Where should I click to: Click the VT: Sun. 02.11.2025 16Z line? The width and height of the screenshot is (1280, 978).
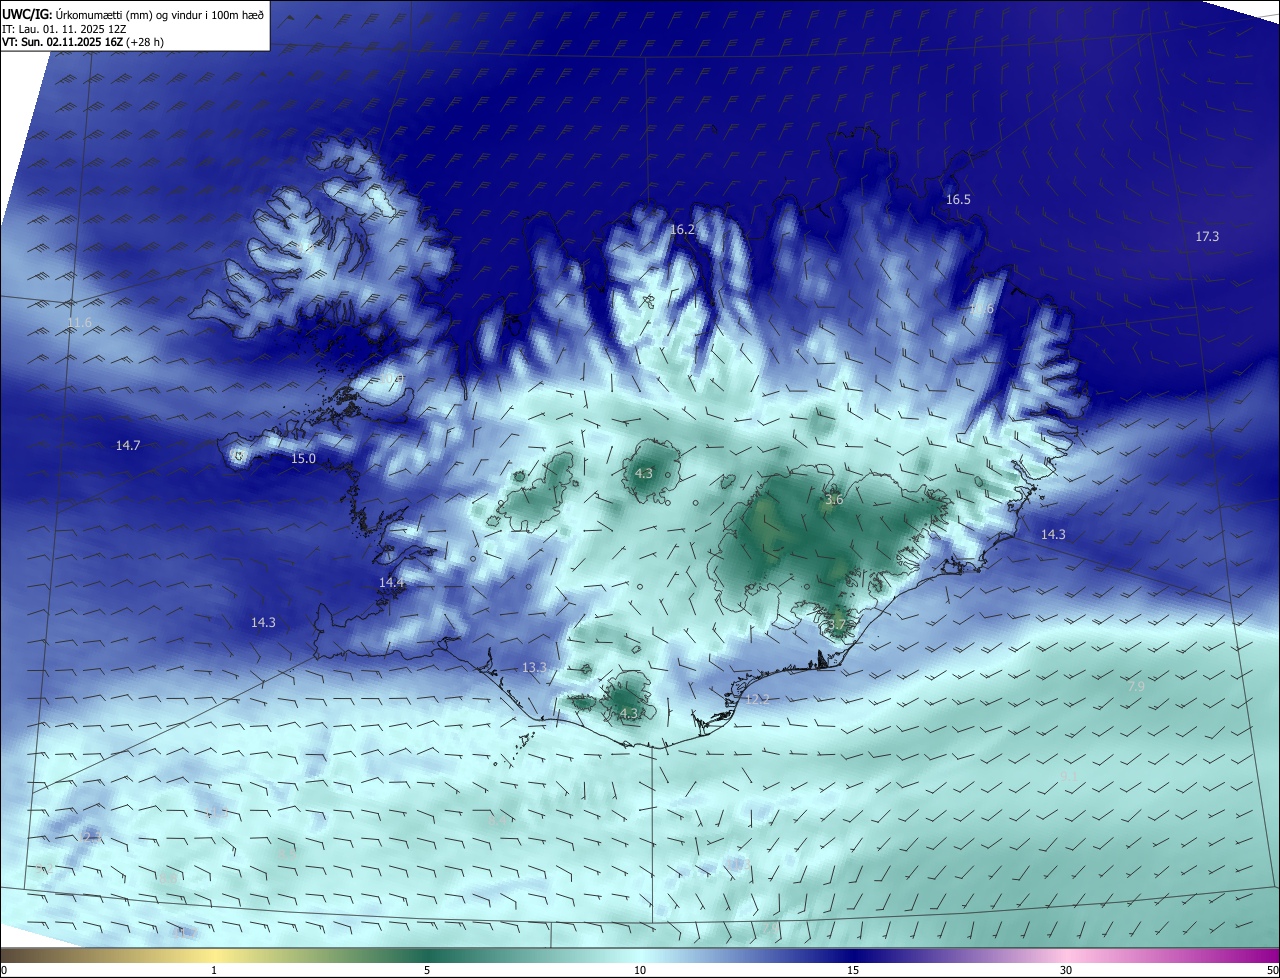pos(83,42)
